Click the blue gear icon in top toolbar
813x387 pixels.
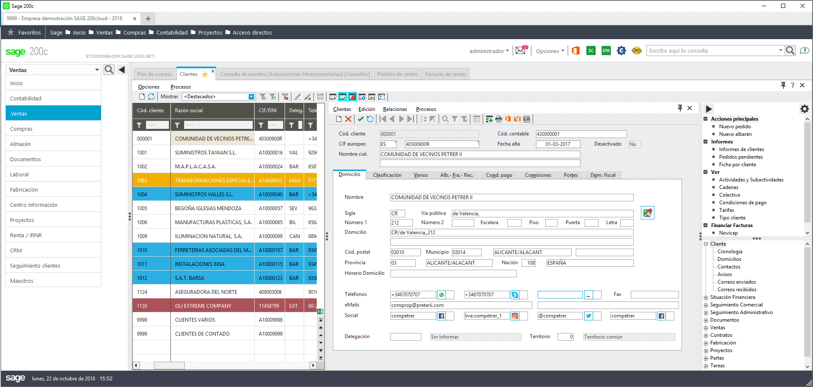pyautogui.click(x=621, y=51)
